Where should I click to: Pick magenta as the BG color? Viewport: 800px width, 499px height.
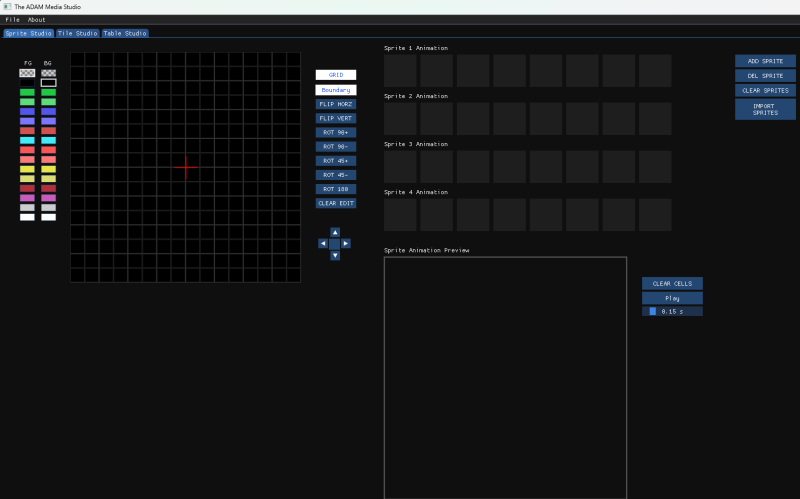(x=48, y=198)
